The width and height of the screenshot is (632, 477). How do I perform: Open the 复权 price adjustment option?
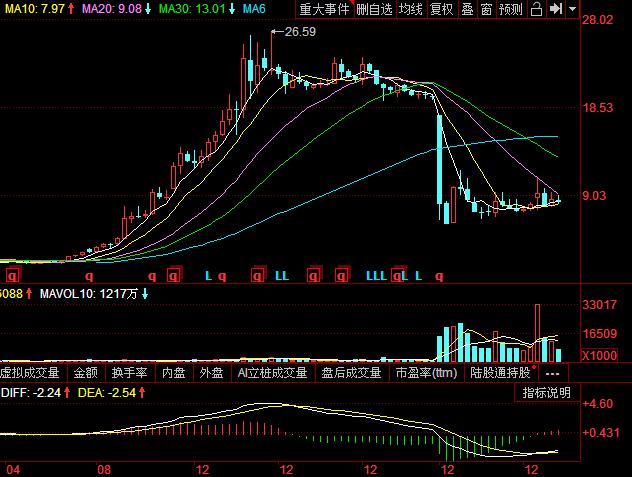(441, 9)
